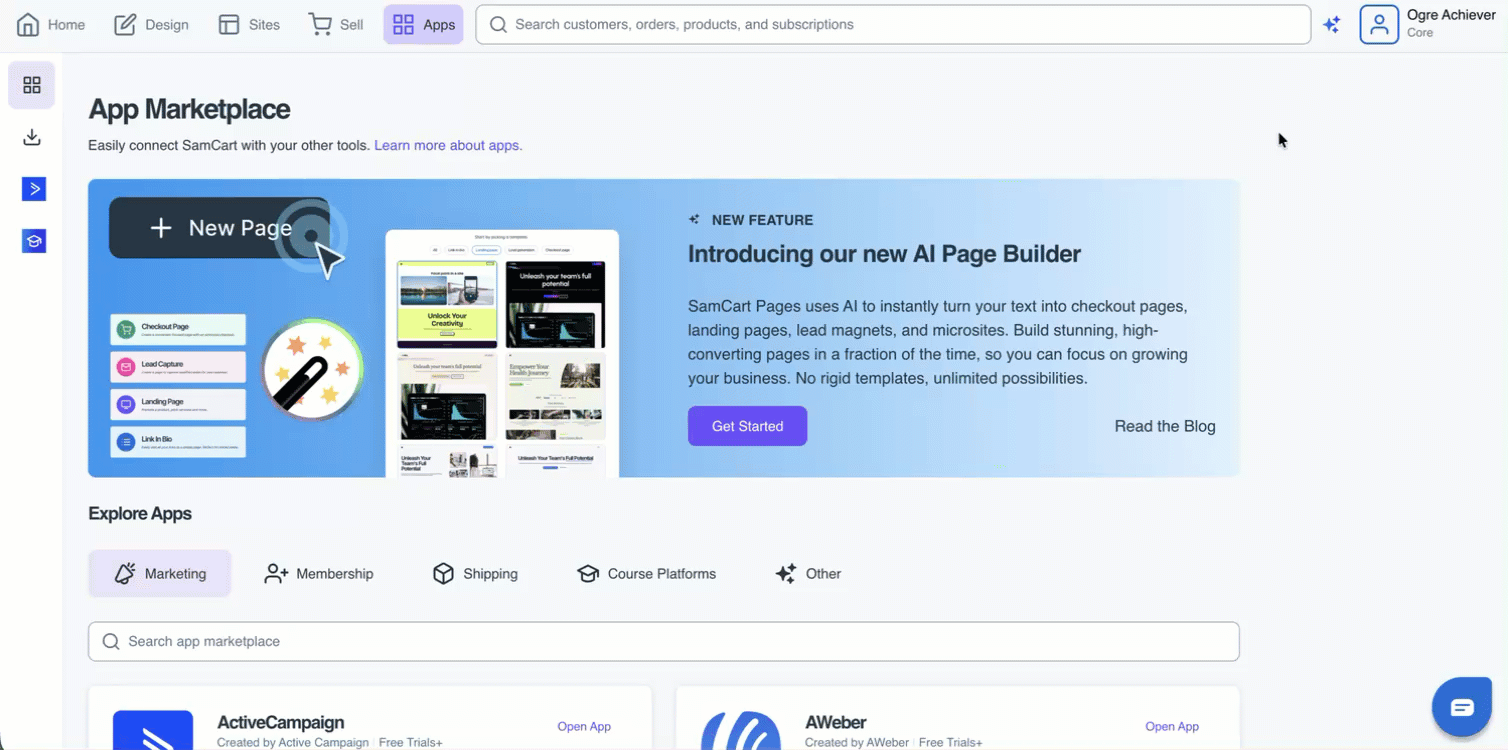Click the ActiveCampaign app title
This screenshot has width=1508, height=750.
(x=281, y=722)
